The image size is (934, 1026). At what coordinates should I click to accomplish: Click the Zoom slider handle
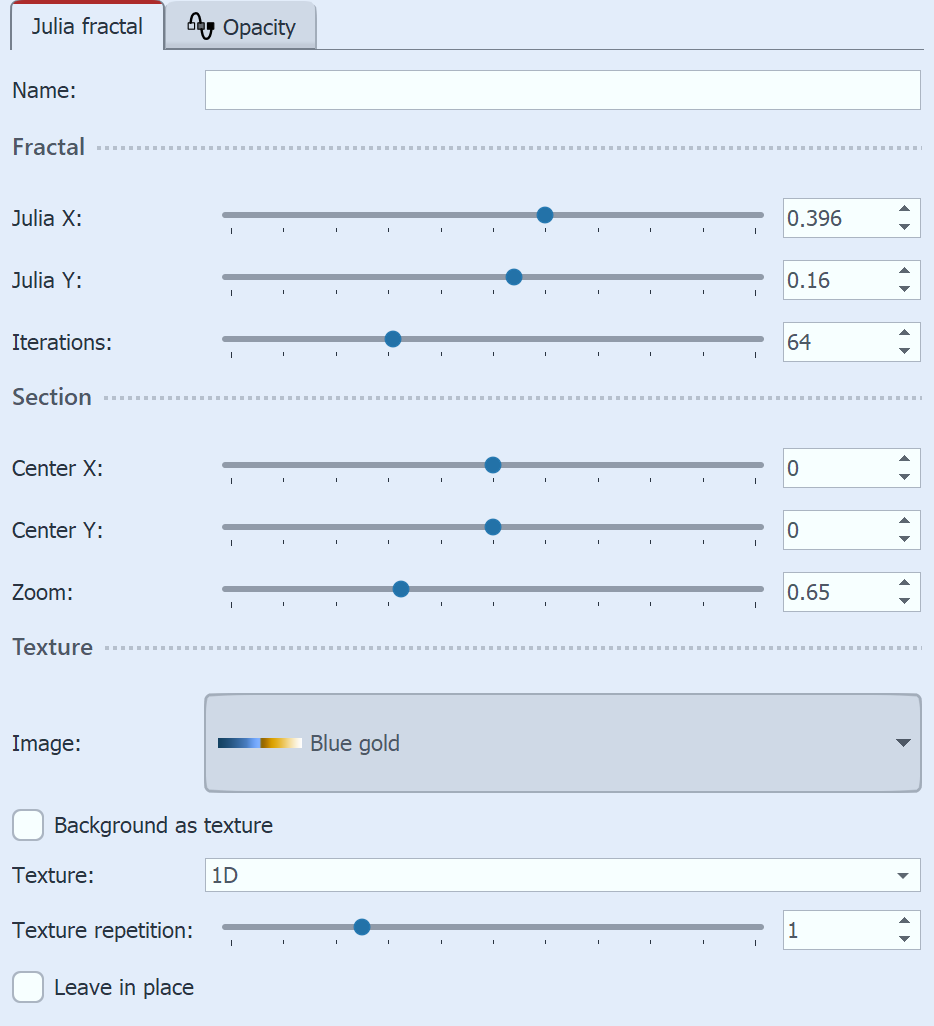(400, 589)
